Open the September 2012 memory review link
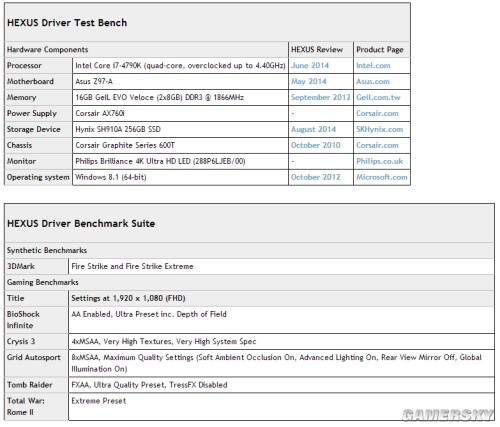500x427 pixels. pos(321,97)
